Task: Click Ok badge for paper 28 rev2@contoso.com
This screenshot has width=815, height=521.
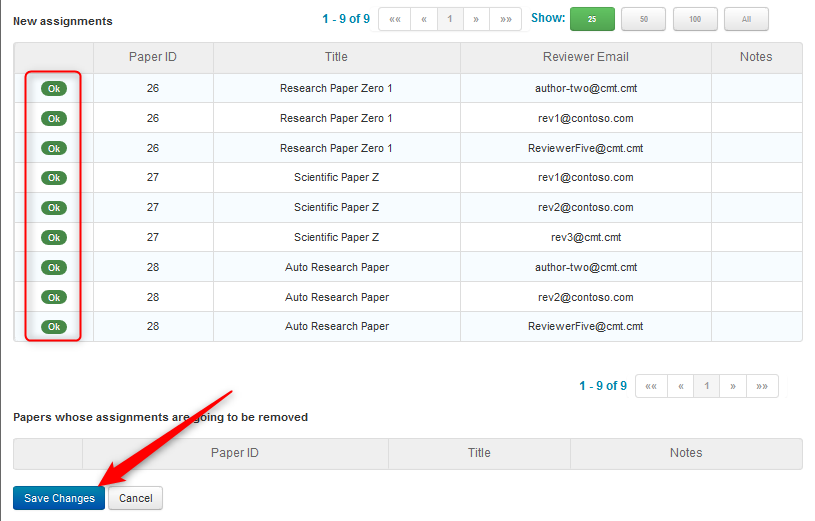Action: point(54,297)
